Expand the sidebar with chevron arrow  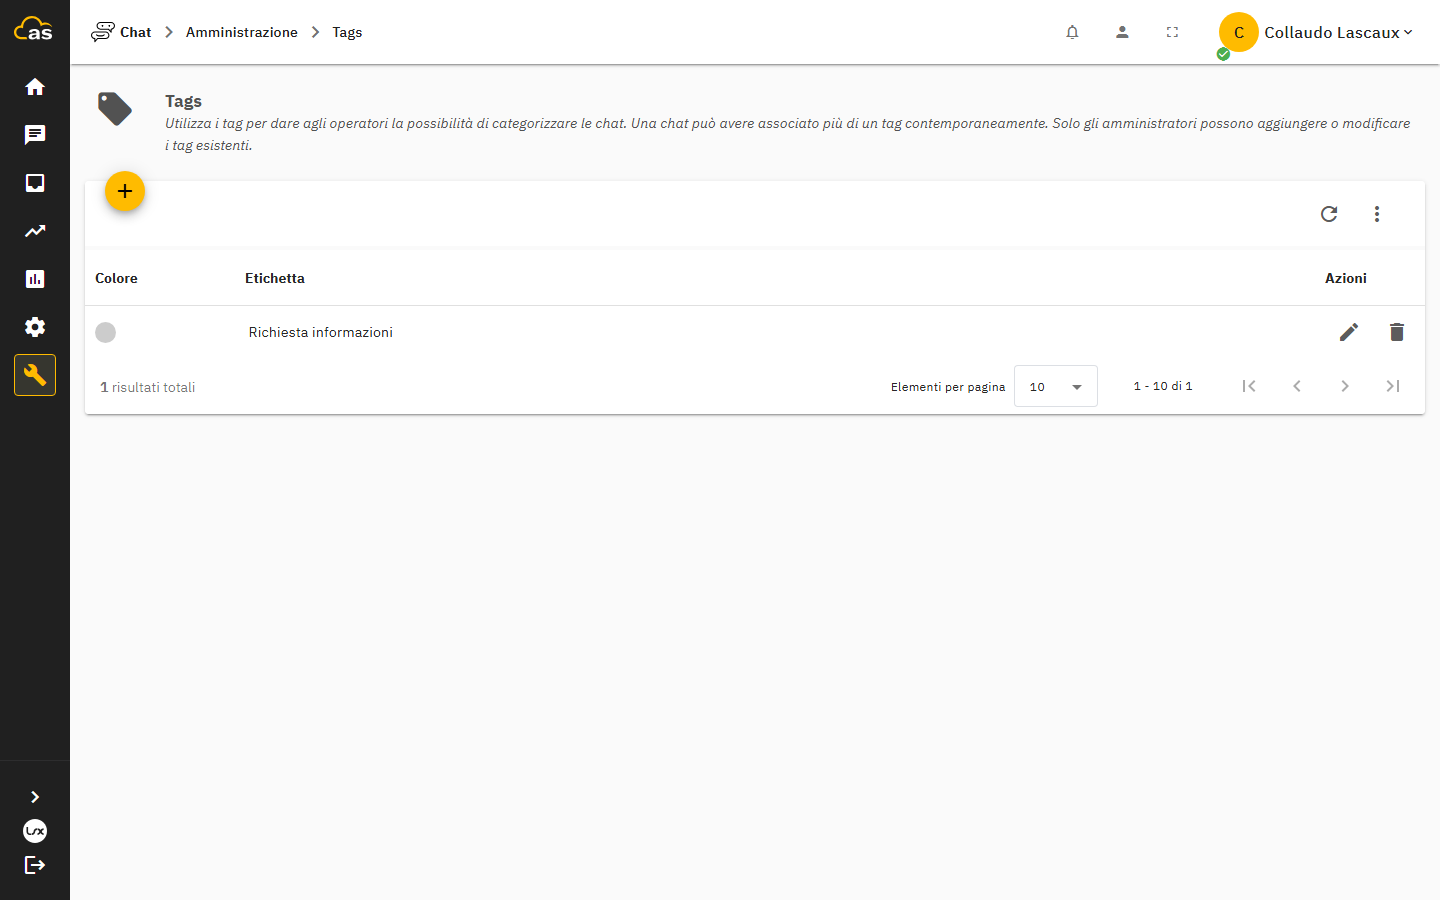[x=35, y=797]
